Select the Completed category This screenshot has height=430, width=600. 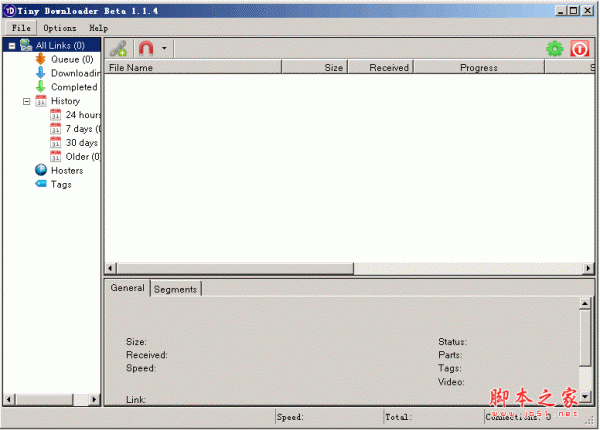(x=74, y=87)
